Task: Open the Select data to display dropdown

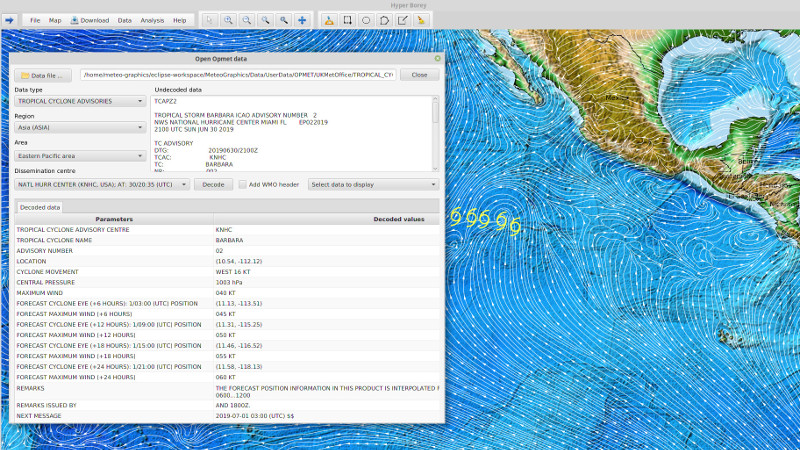Action: (x=373, y=185)
